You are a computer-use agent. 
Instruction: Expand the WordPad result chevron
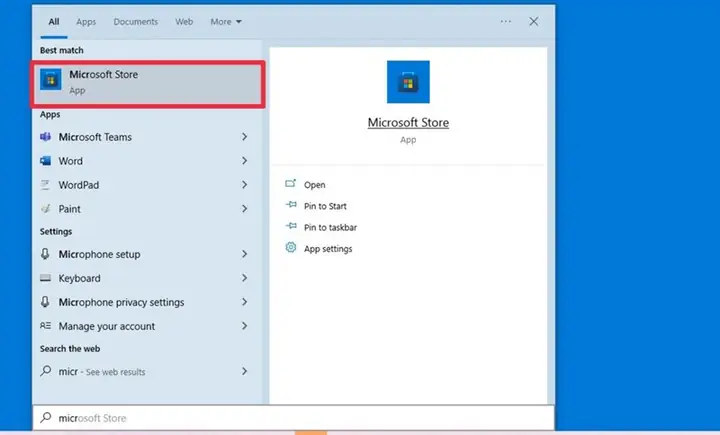(x=245, y=185)
